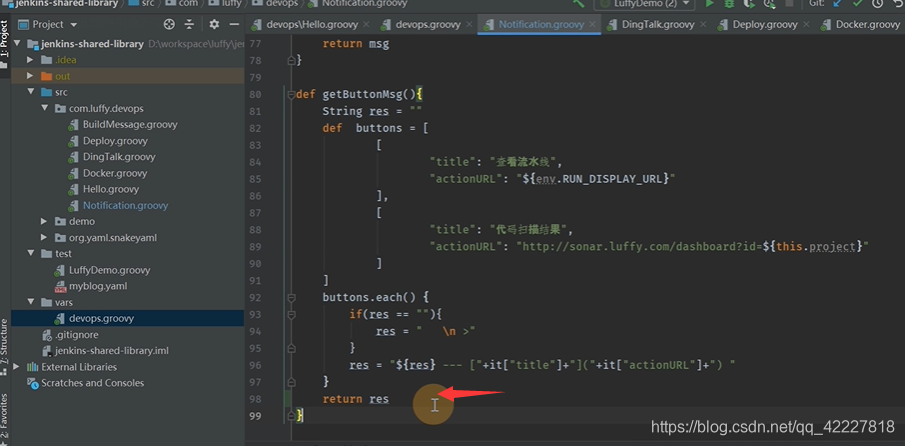This screenshot has width=905, height=446.
Task: Select LuffyDemo.groovy in project tree
Action: (x=109, y=270)
